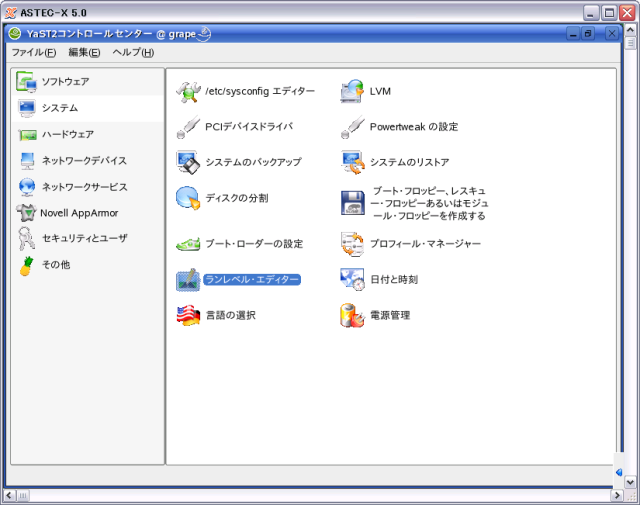Open システムのバックアップ icon
The image size is (640, 505).
pyautogui.click(x=188, y=162)
